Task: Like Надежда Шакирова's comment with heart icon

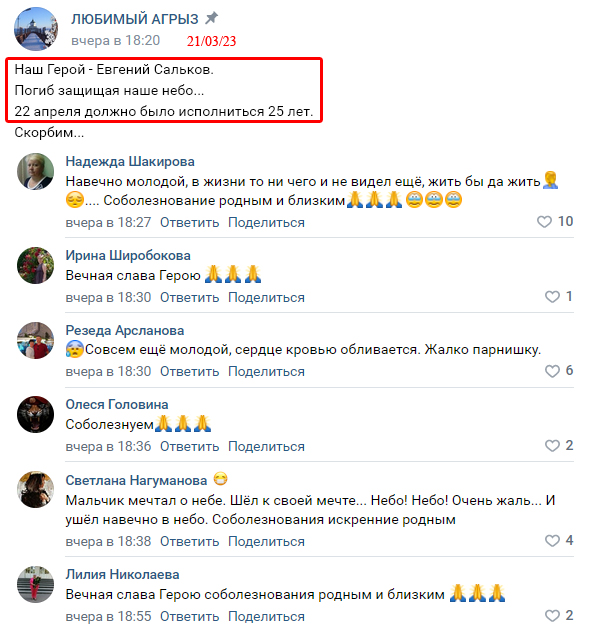Action: [544, 222]
